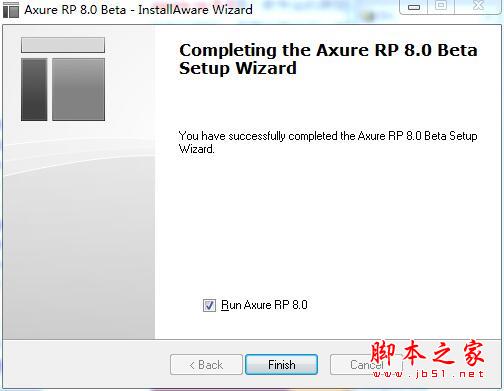The image size is (504, 391).
Task: Close the Axure RP 8.0 Beta wizard
Action: [478, 6]
